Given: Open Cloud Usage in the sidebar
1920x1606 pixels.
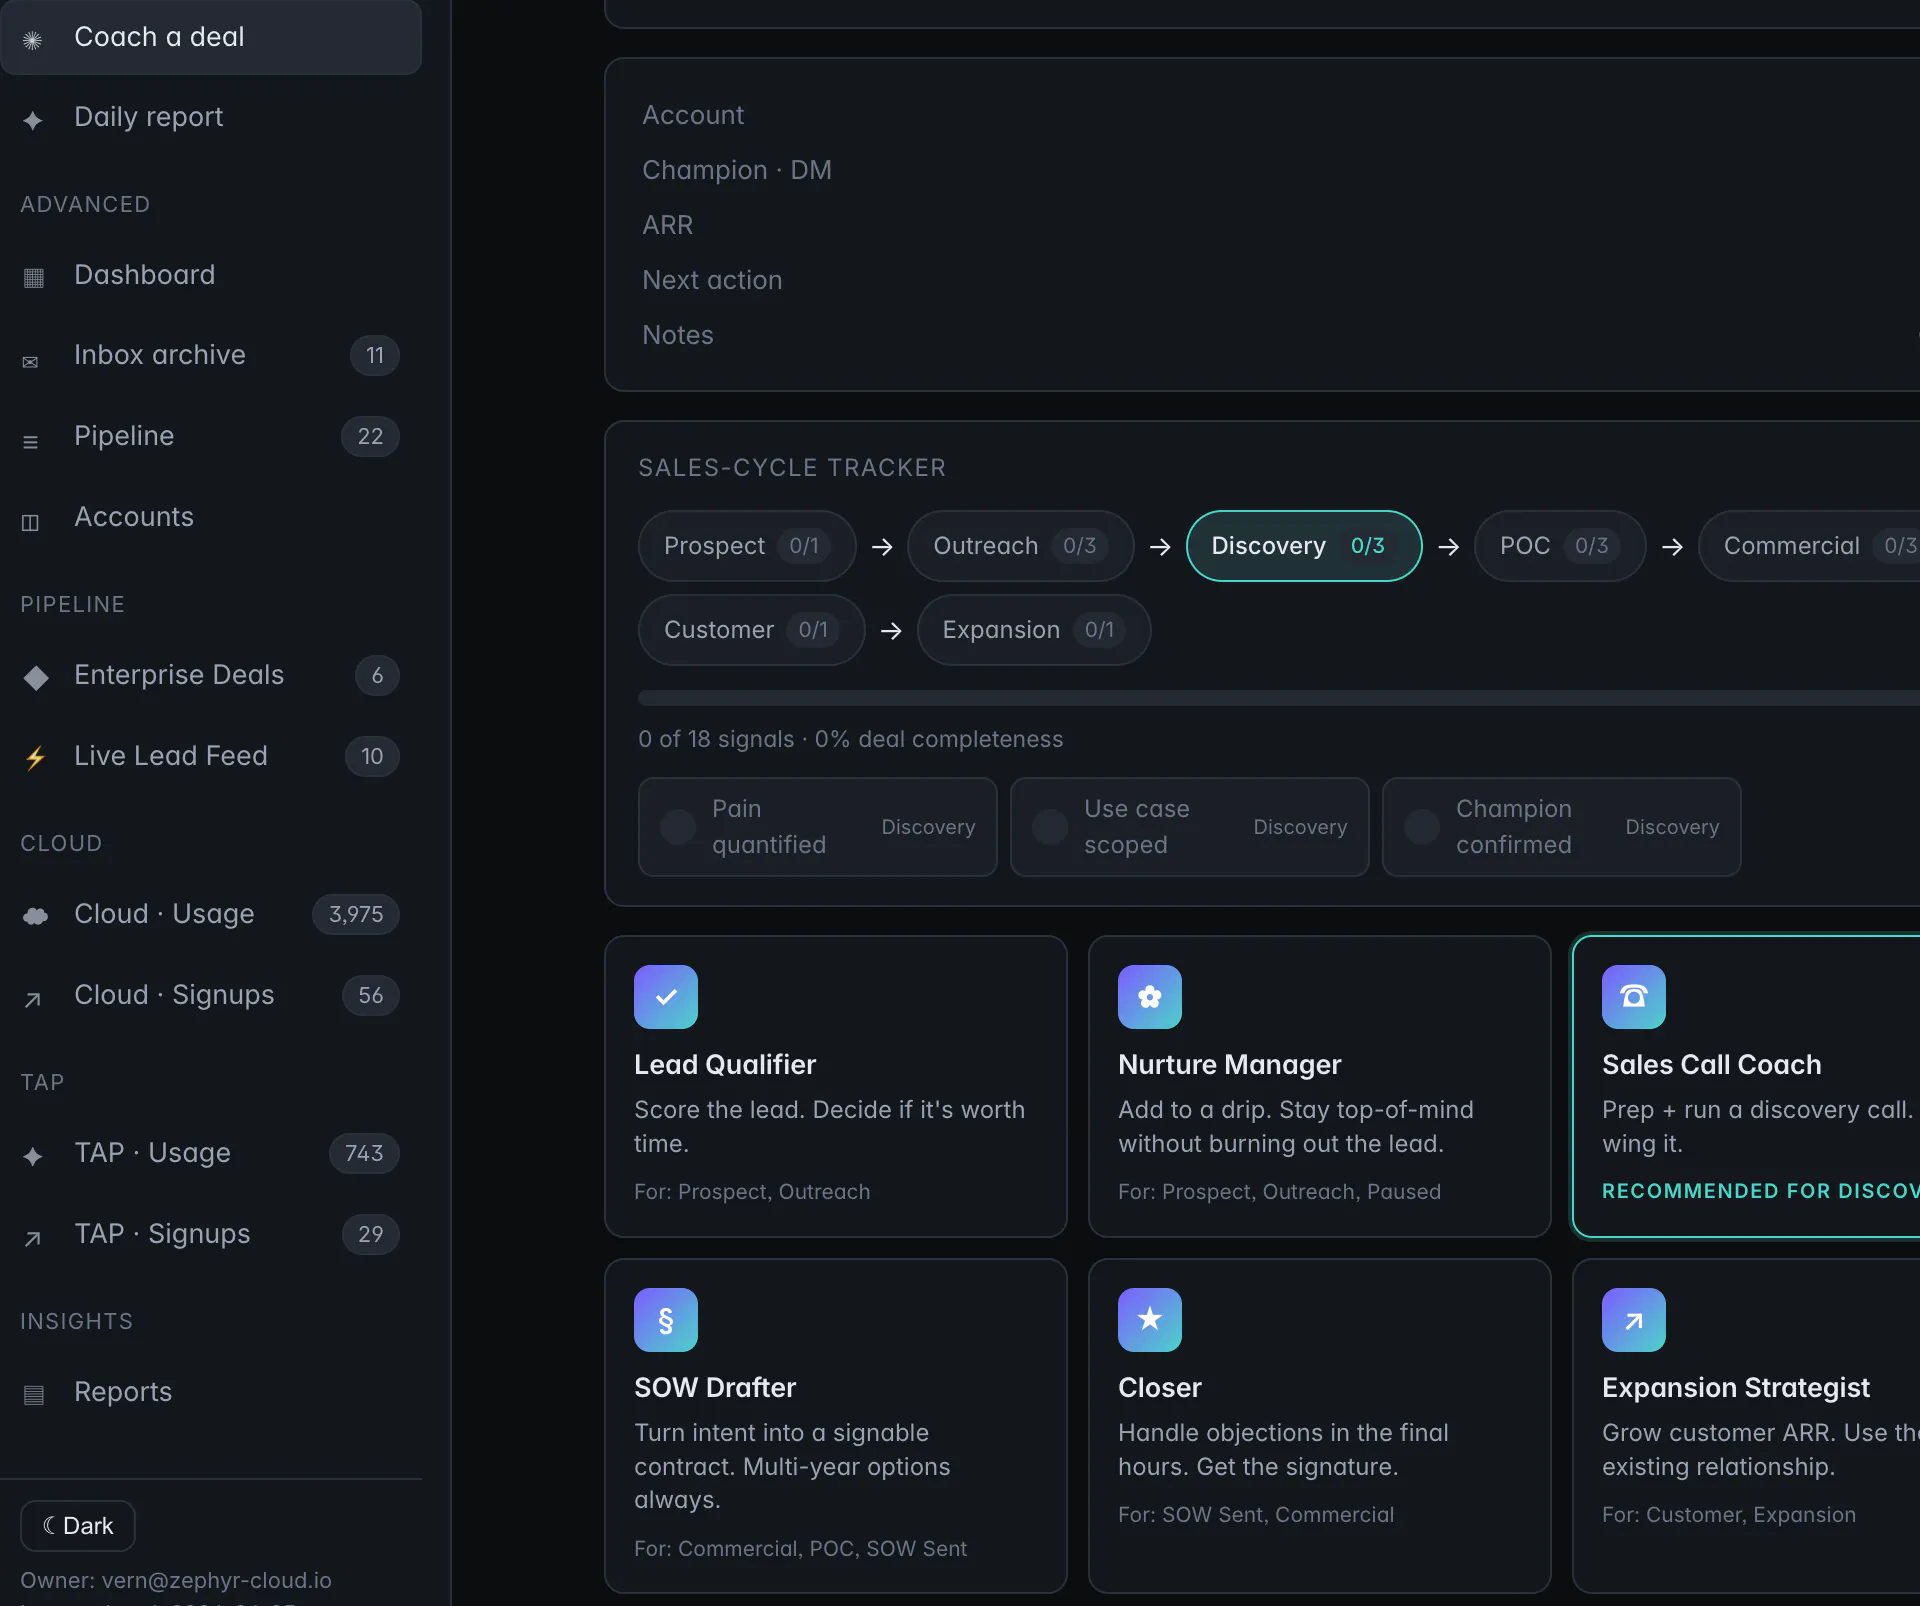Looking at the screenshot, I should [x=211, y=914].
